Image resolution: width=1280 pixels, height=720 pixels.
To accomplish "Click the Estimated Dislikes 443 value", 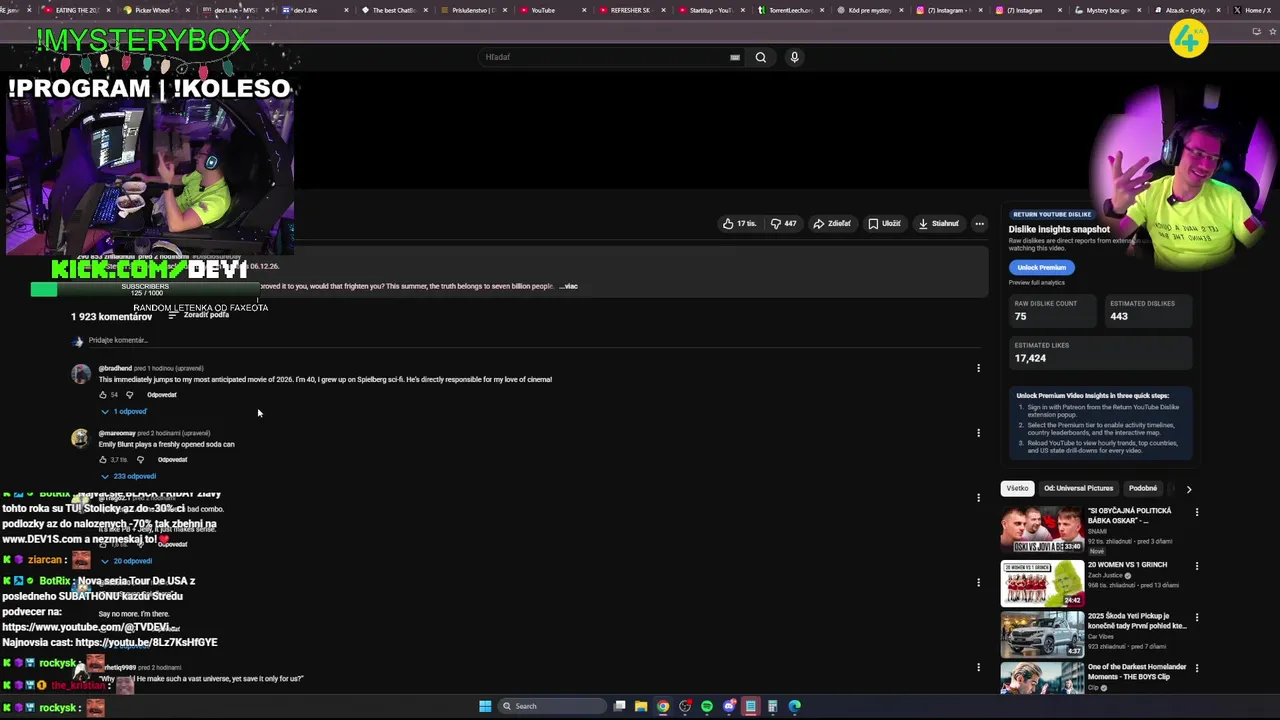I will (1118, 316).
